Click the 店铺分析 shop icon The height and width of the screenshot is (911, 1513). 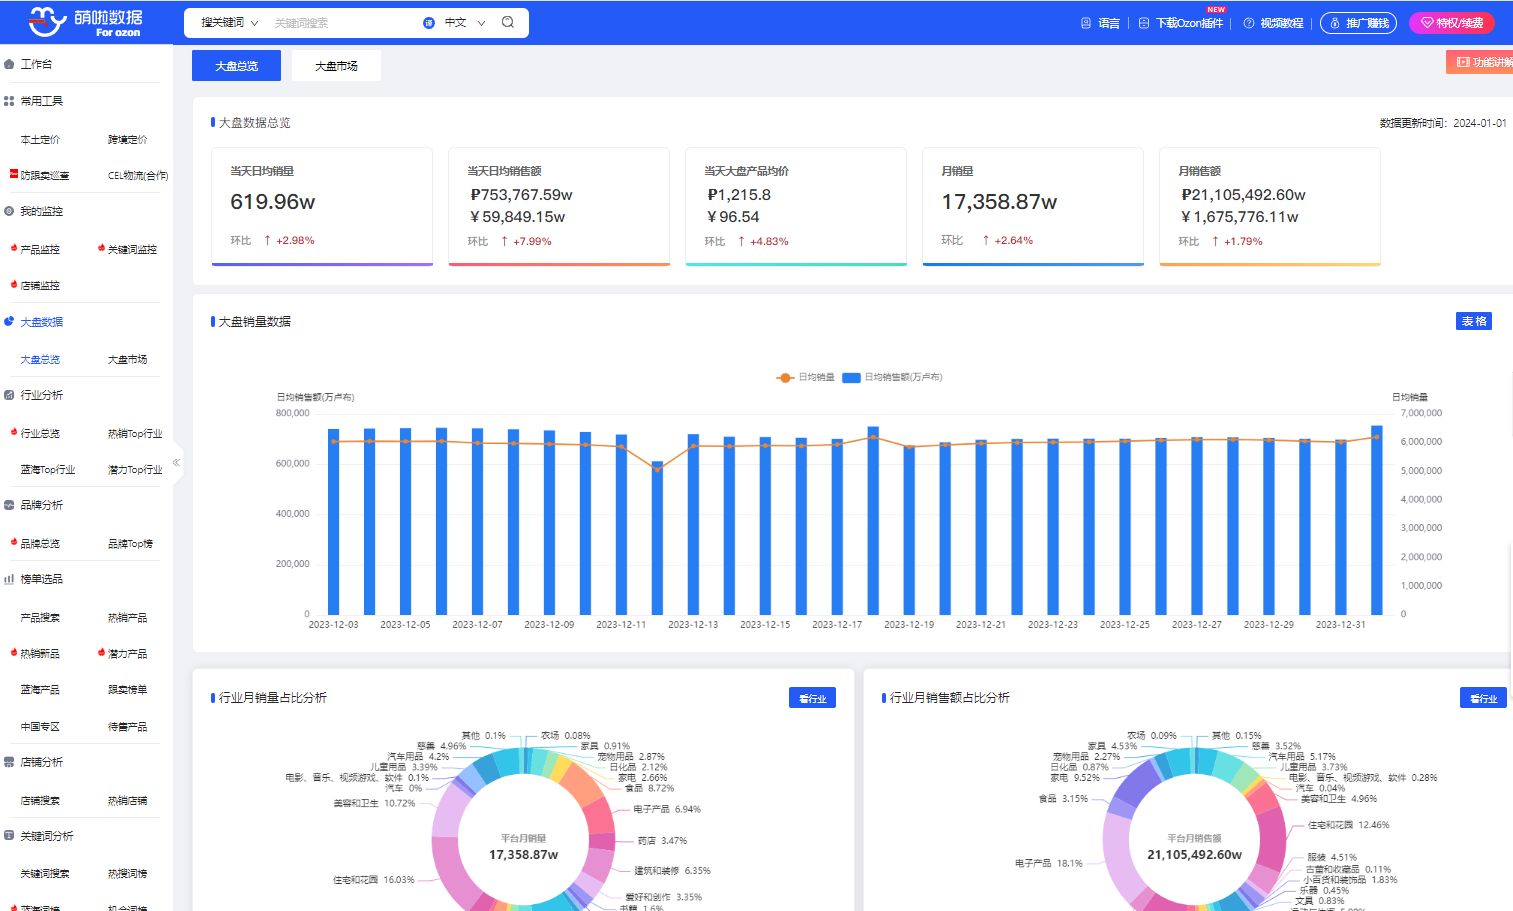(10, 762)
